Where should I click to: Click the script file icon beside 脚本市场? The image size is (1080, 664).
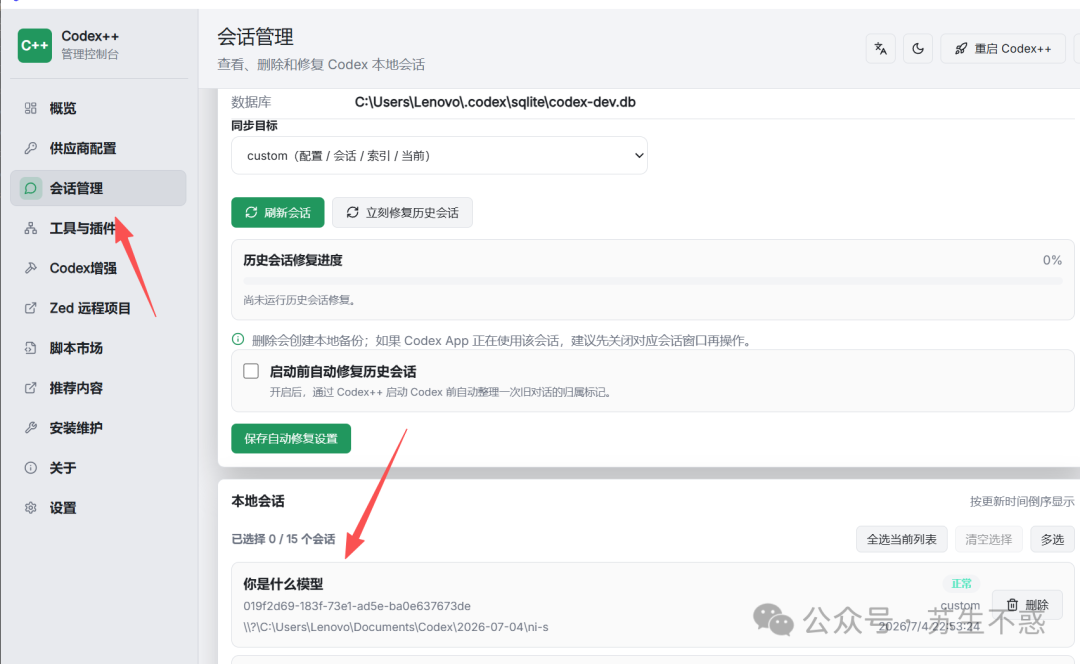click(x=30, y=348)
